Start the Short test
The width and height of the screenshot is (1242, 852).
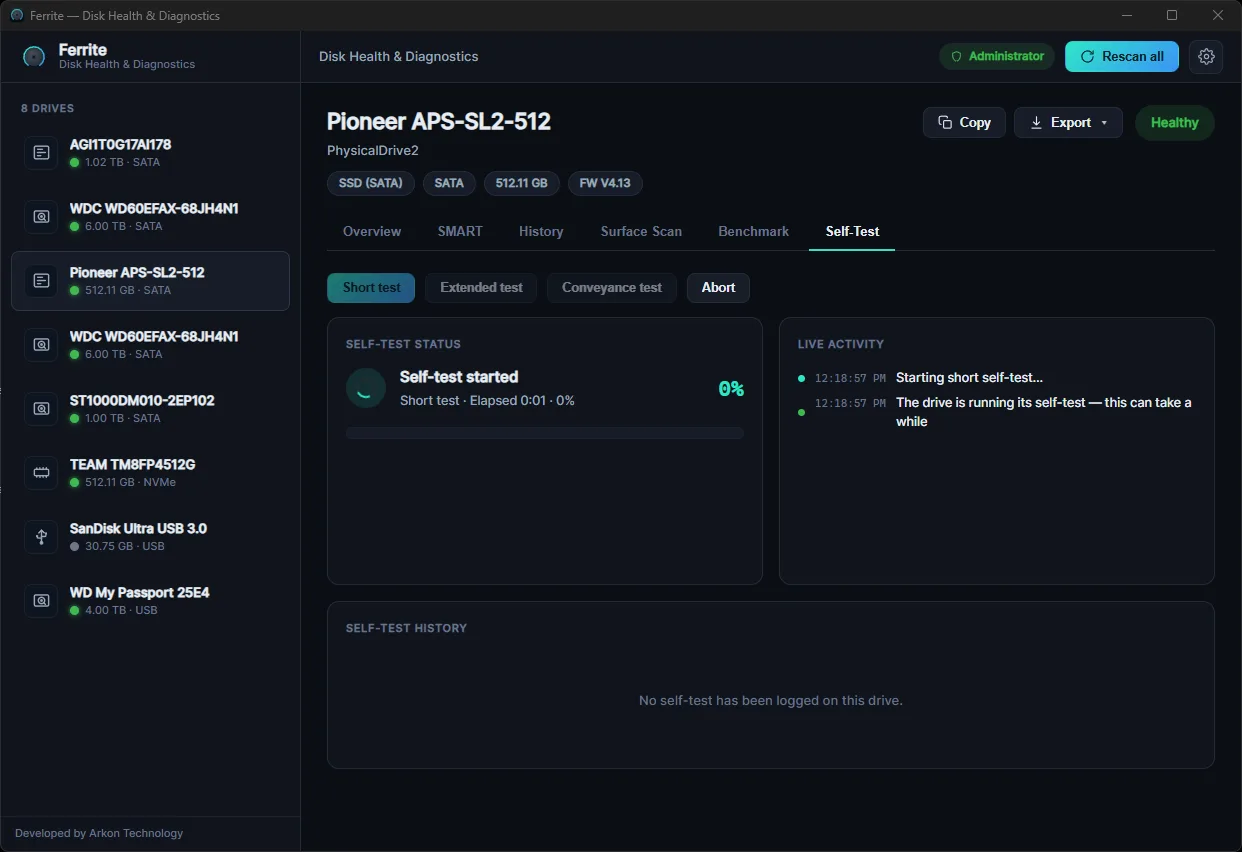pos(371,288)
